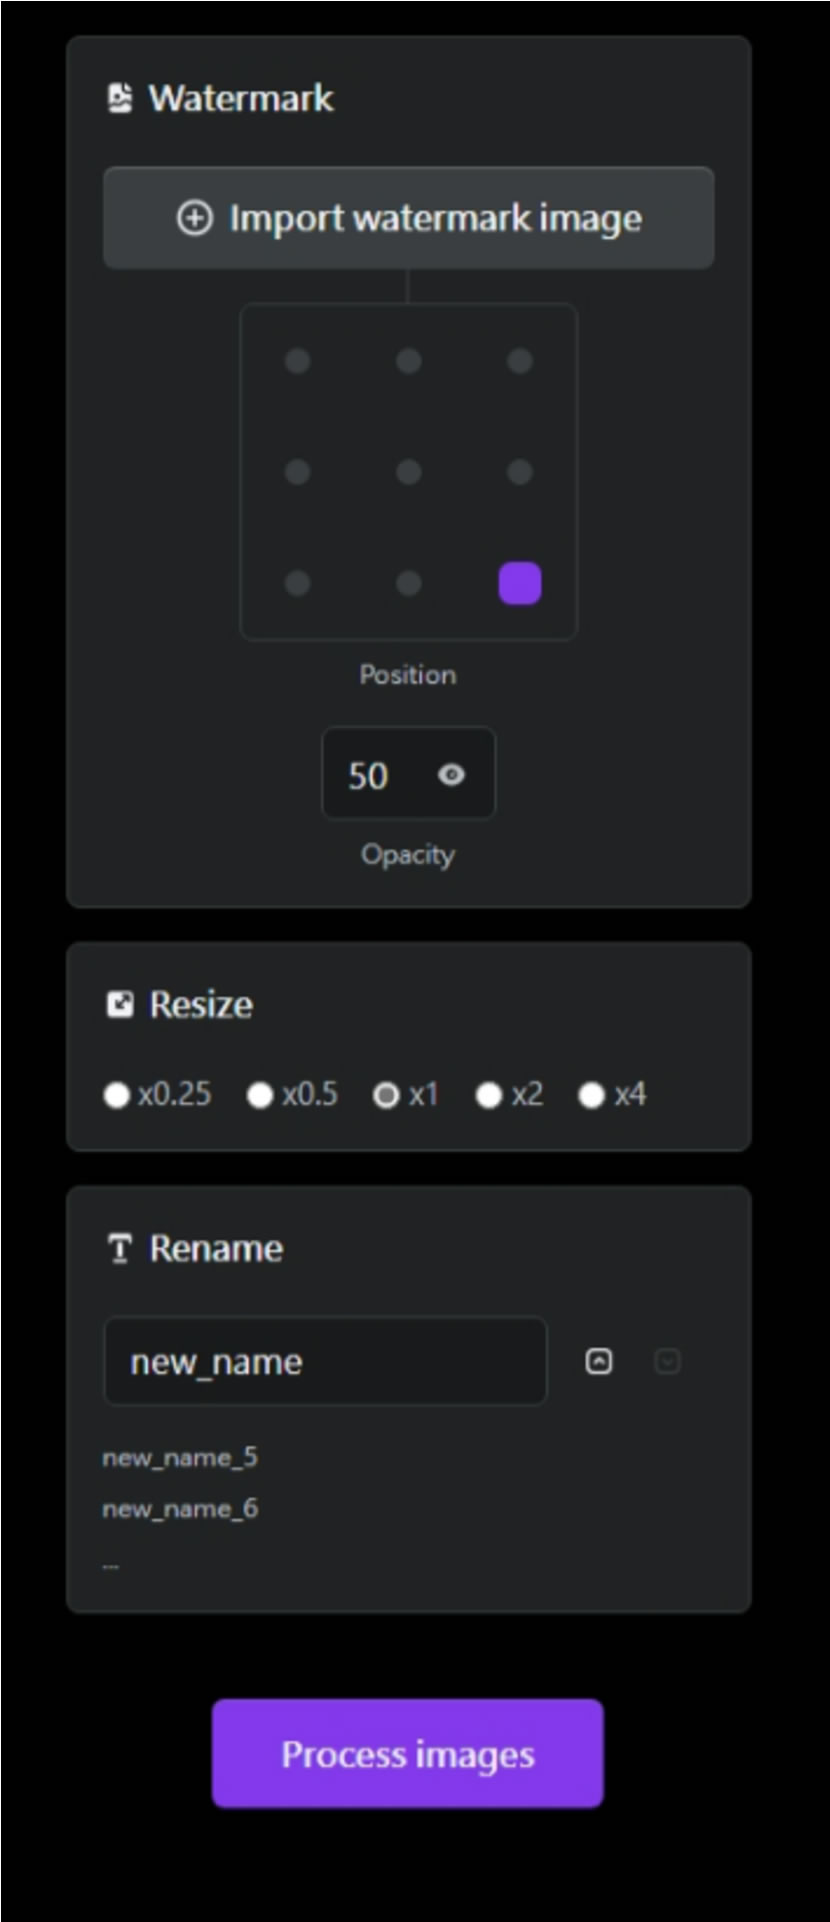This screenshot has height=1922, width=830.
Task: Click the plus icon on Import watermark image
Action: (x=194, y=218)
